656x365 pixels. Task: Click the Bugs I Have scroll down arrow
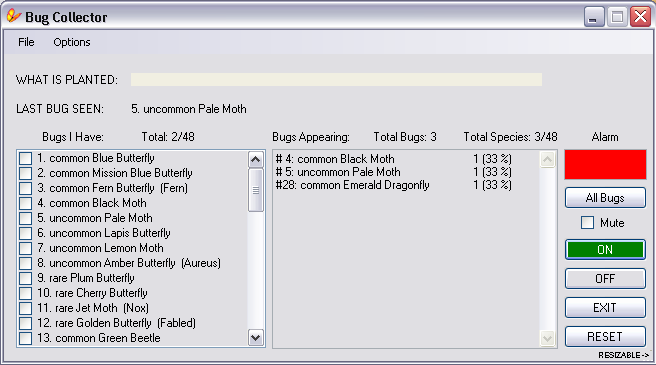click(256, 337)
